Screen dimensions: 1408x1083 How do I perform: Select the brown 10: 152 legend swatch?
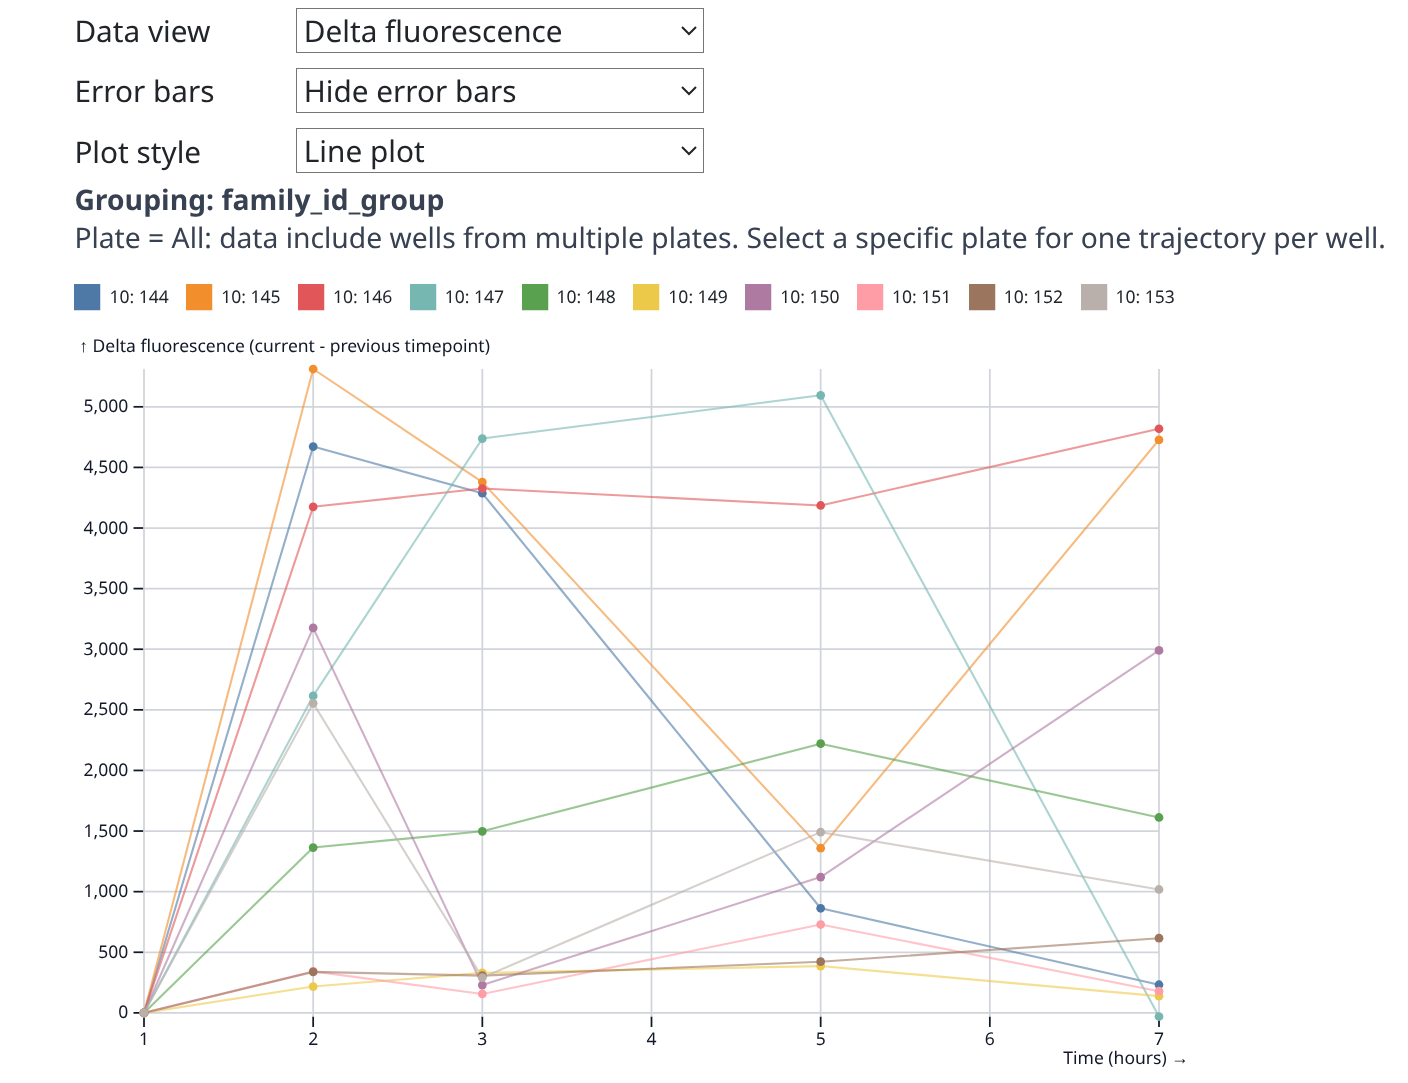tap(982, 297)
